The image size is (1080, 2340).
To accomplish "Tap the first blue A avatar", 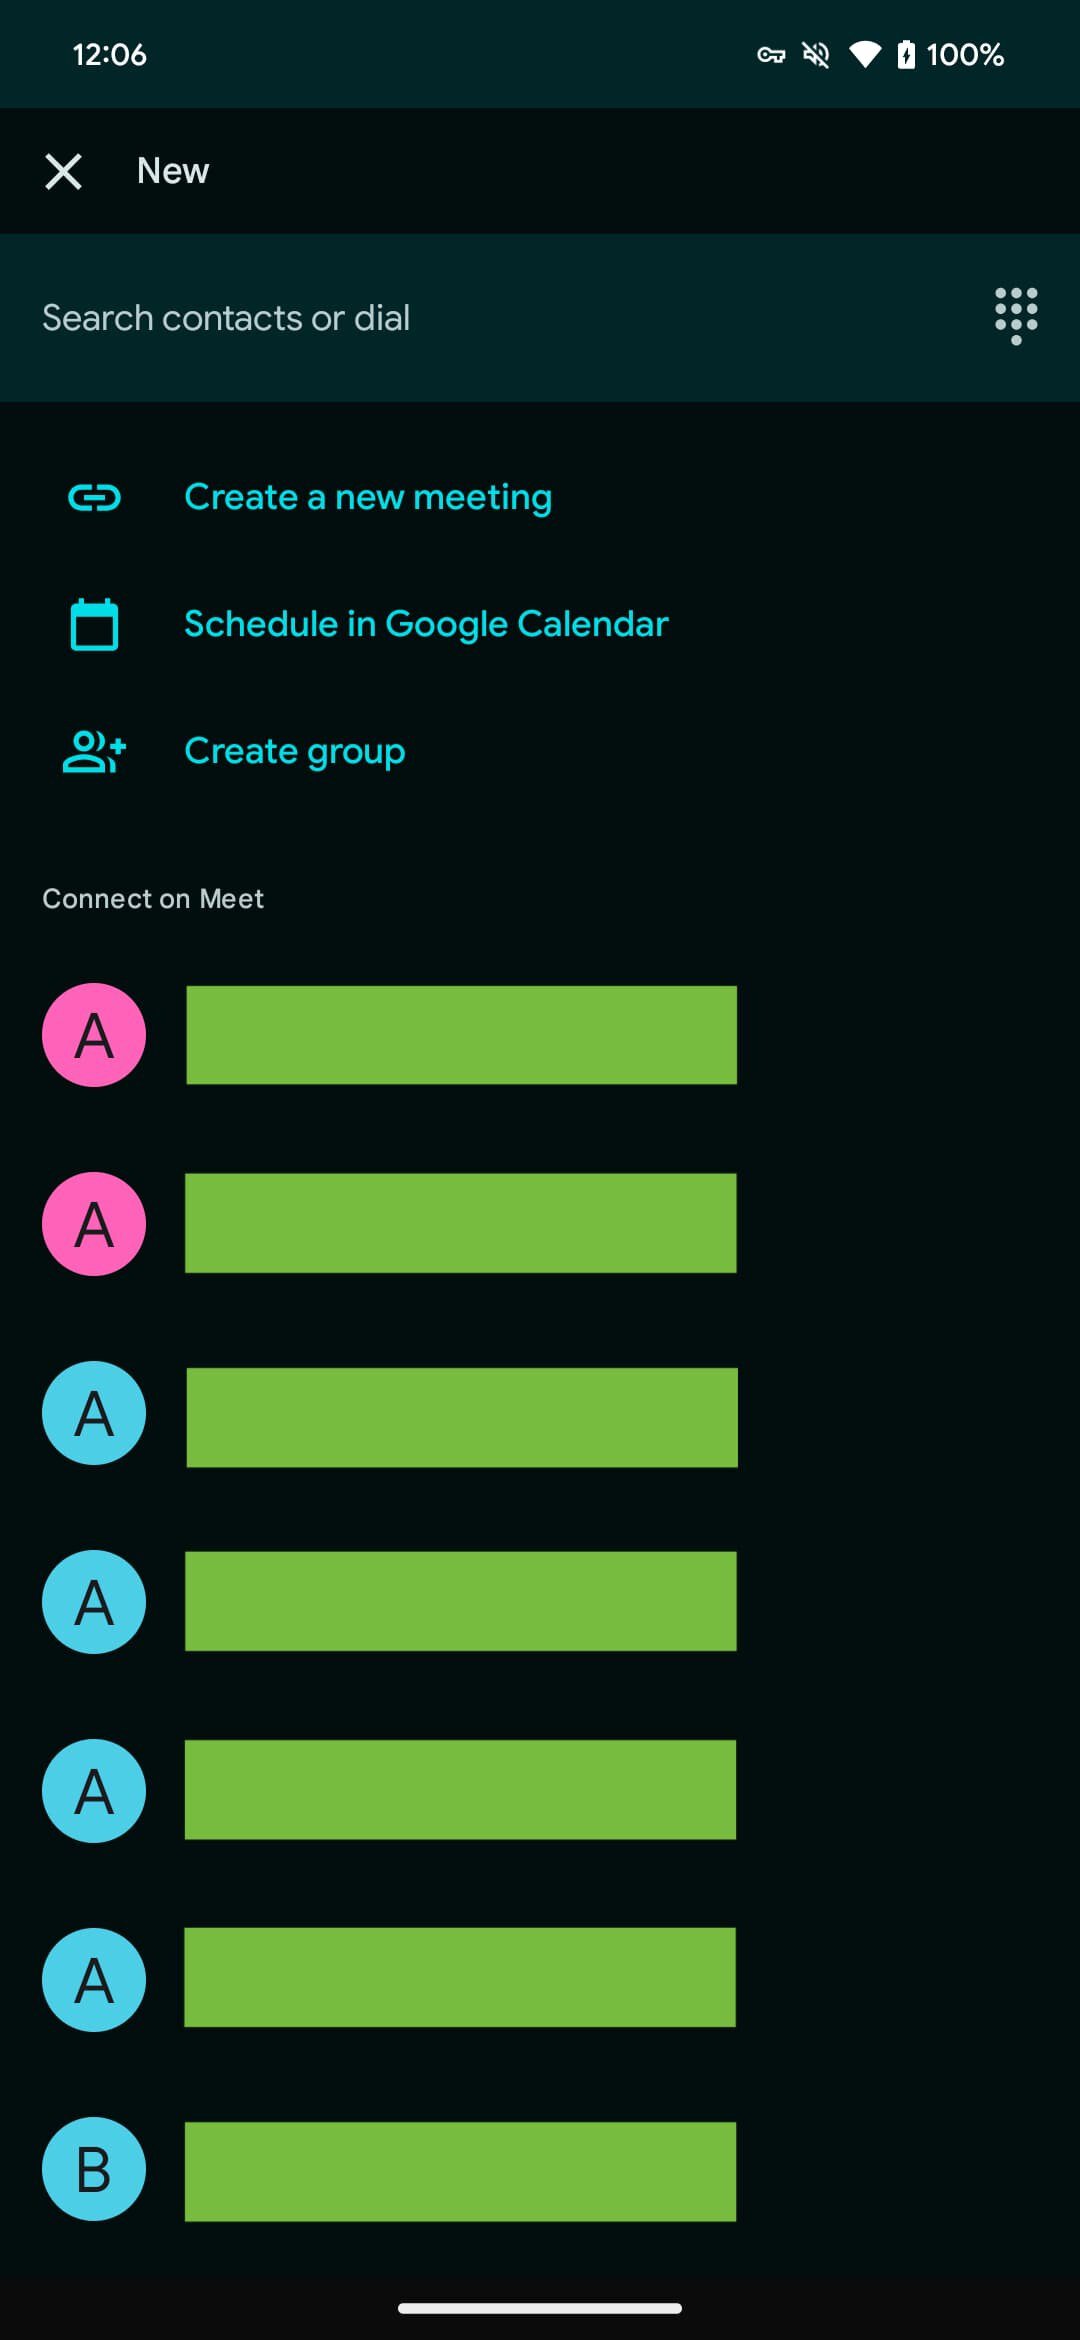I will pyautogui.click(x=94, y=1413).
